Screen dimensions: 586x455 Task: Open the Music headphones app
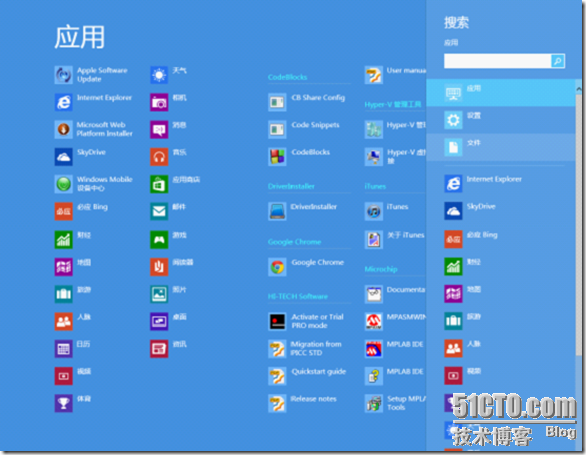coord(169,157)
